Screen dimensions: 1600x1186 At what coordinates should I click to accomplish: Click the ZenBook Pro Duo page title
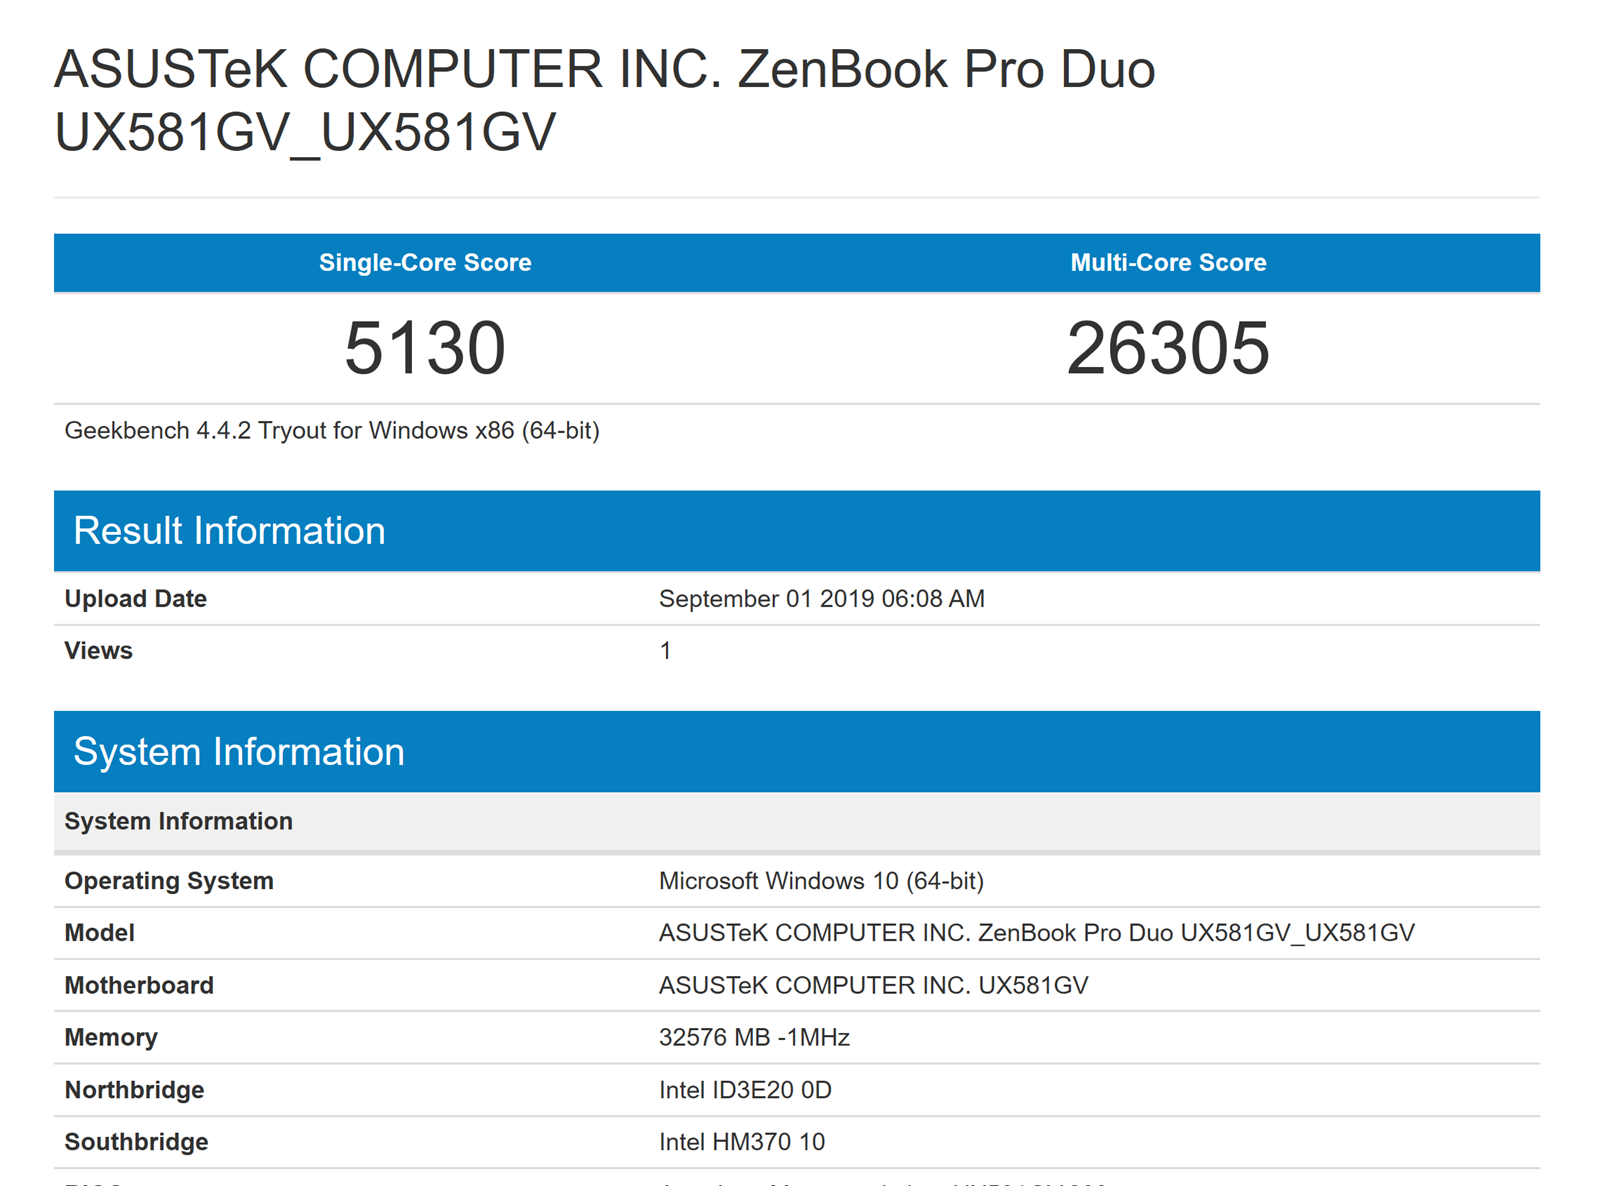coord(604,100)
